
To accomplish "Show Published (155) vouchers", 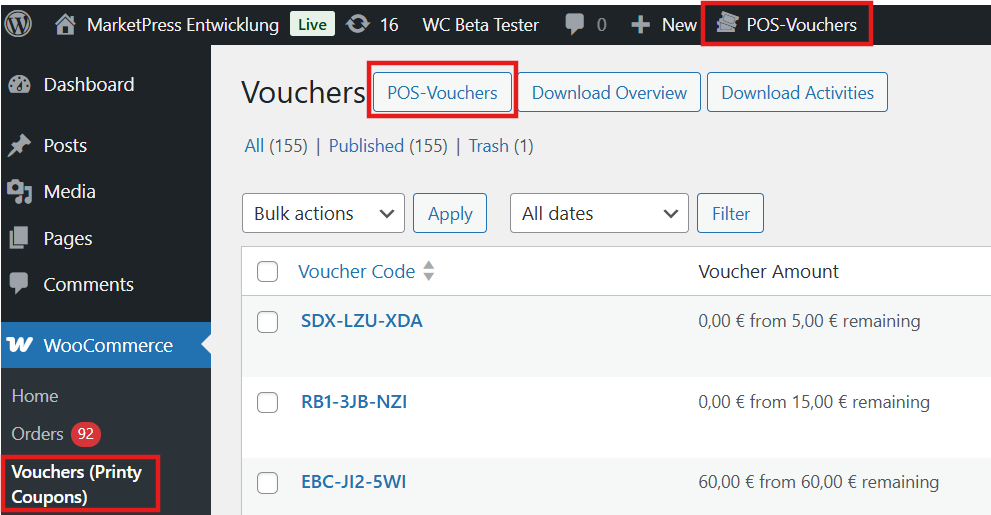I will point(388,146).
